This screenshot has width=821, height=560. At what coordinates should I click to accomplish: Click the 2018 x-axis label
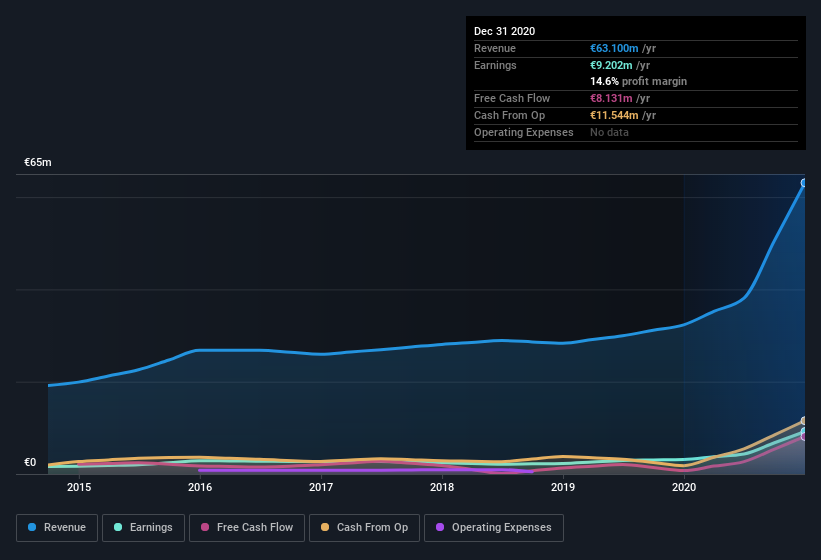(442, 487)
